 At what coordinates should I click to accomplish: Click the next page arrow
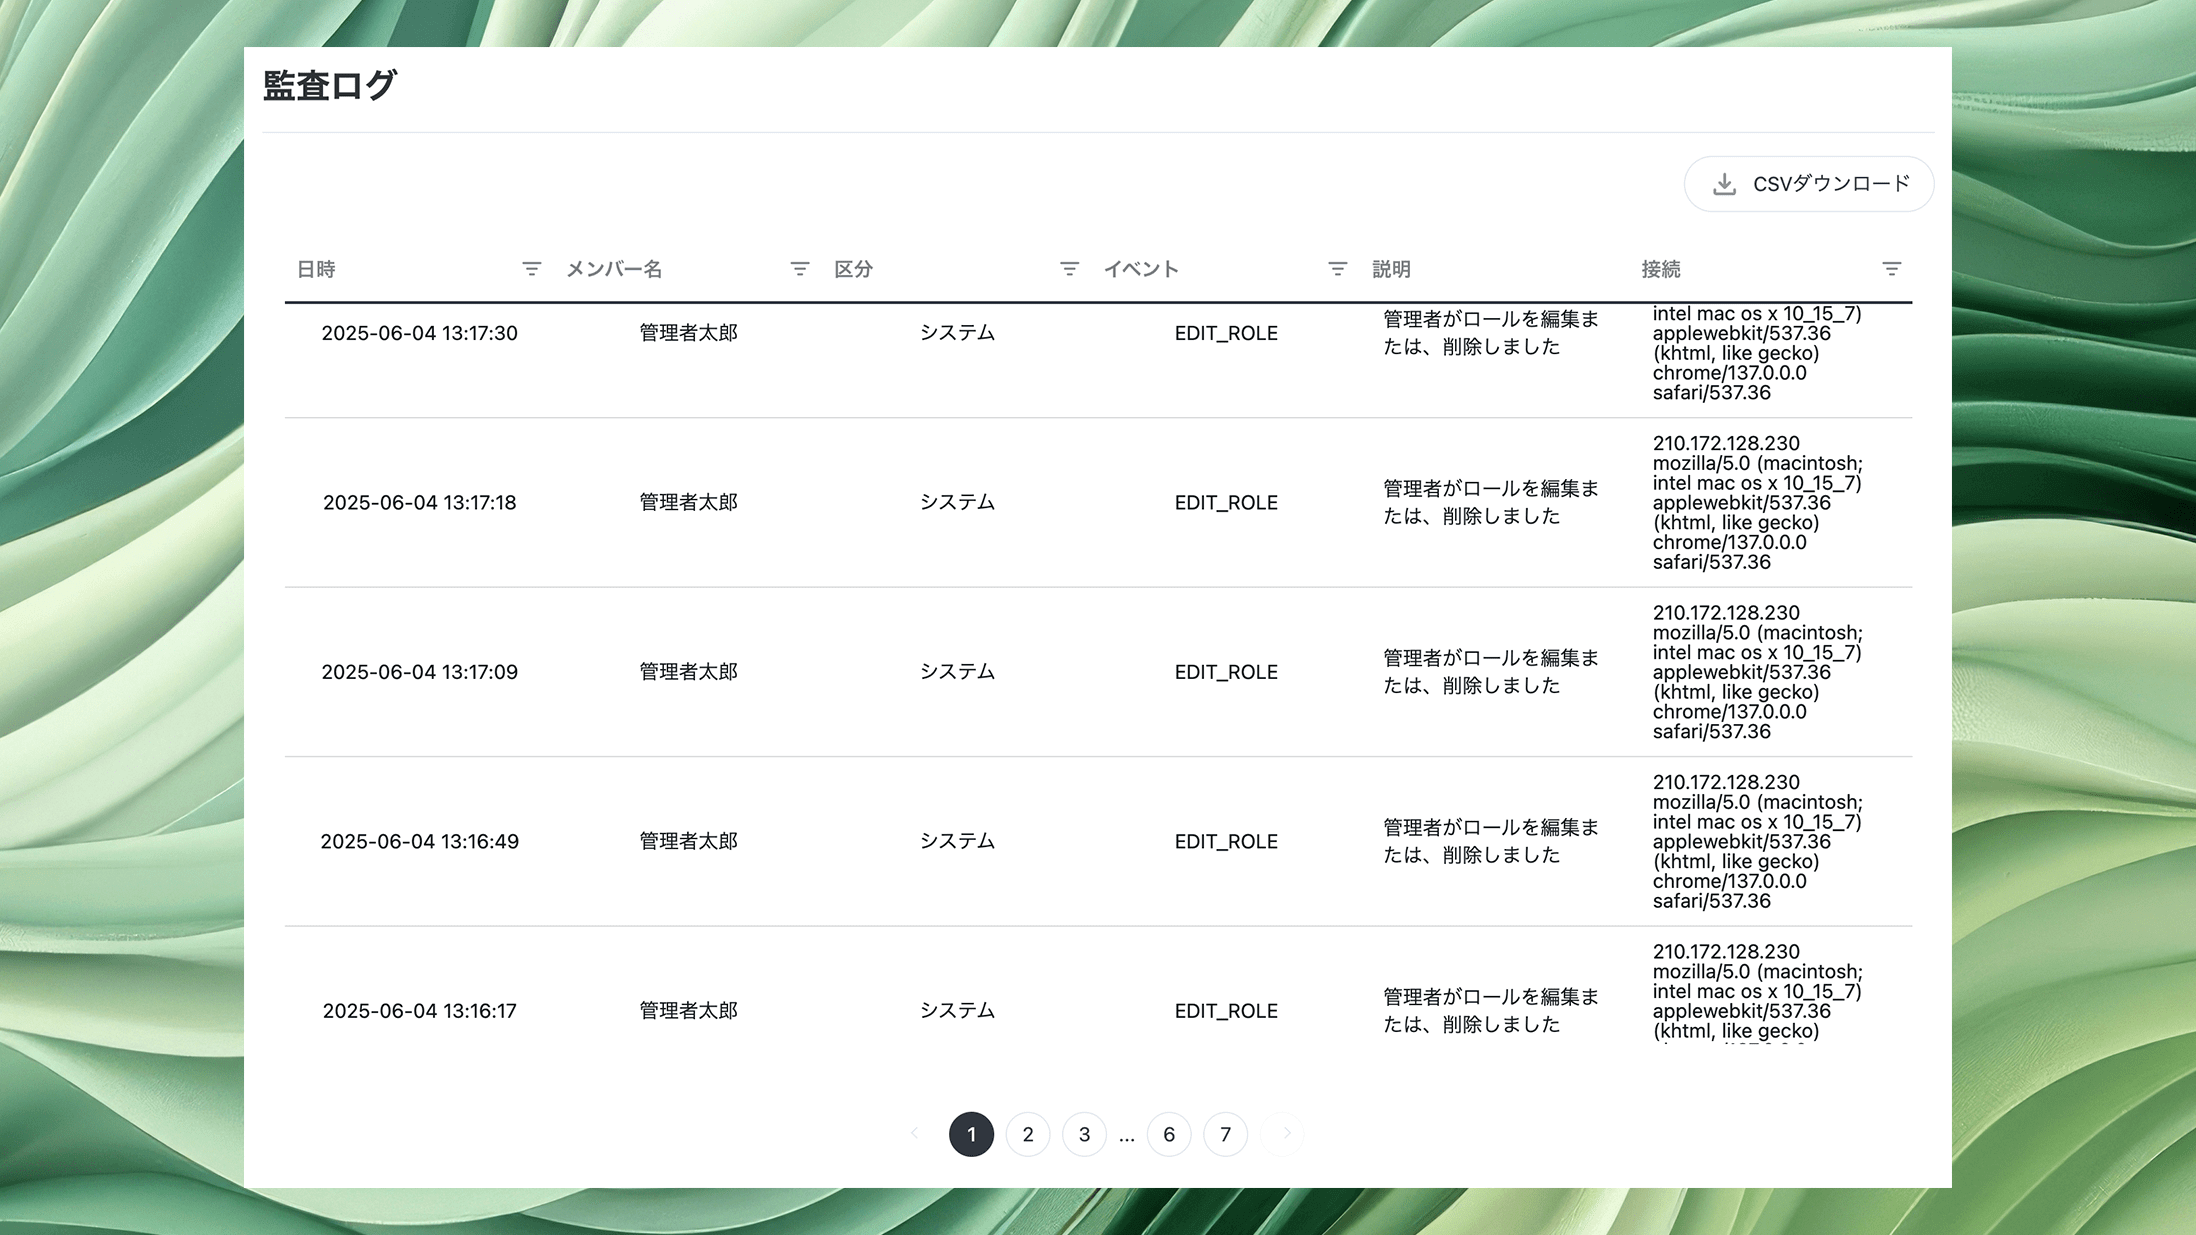point(1286,1134)
